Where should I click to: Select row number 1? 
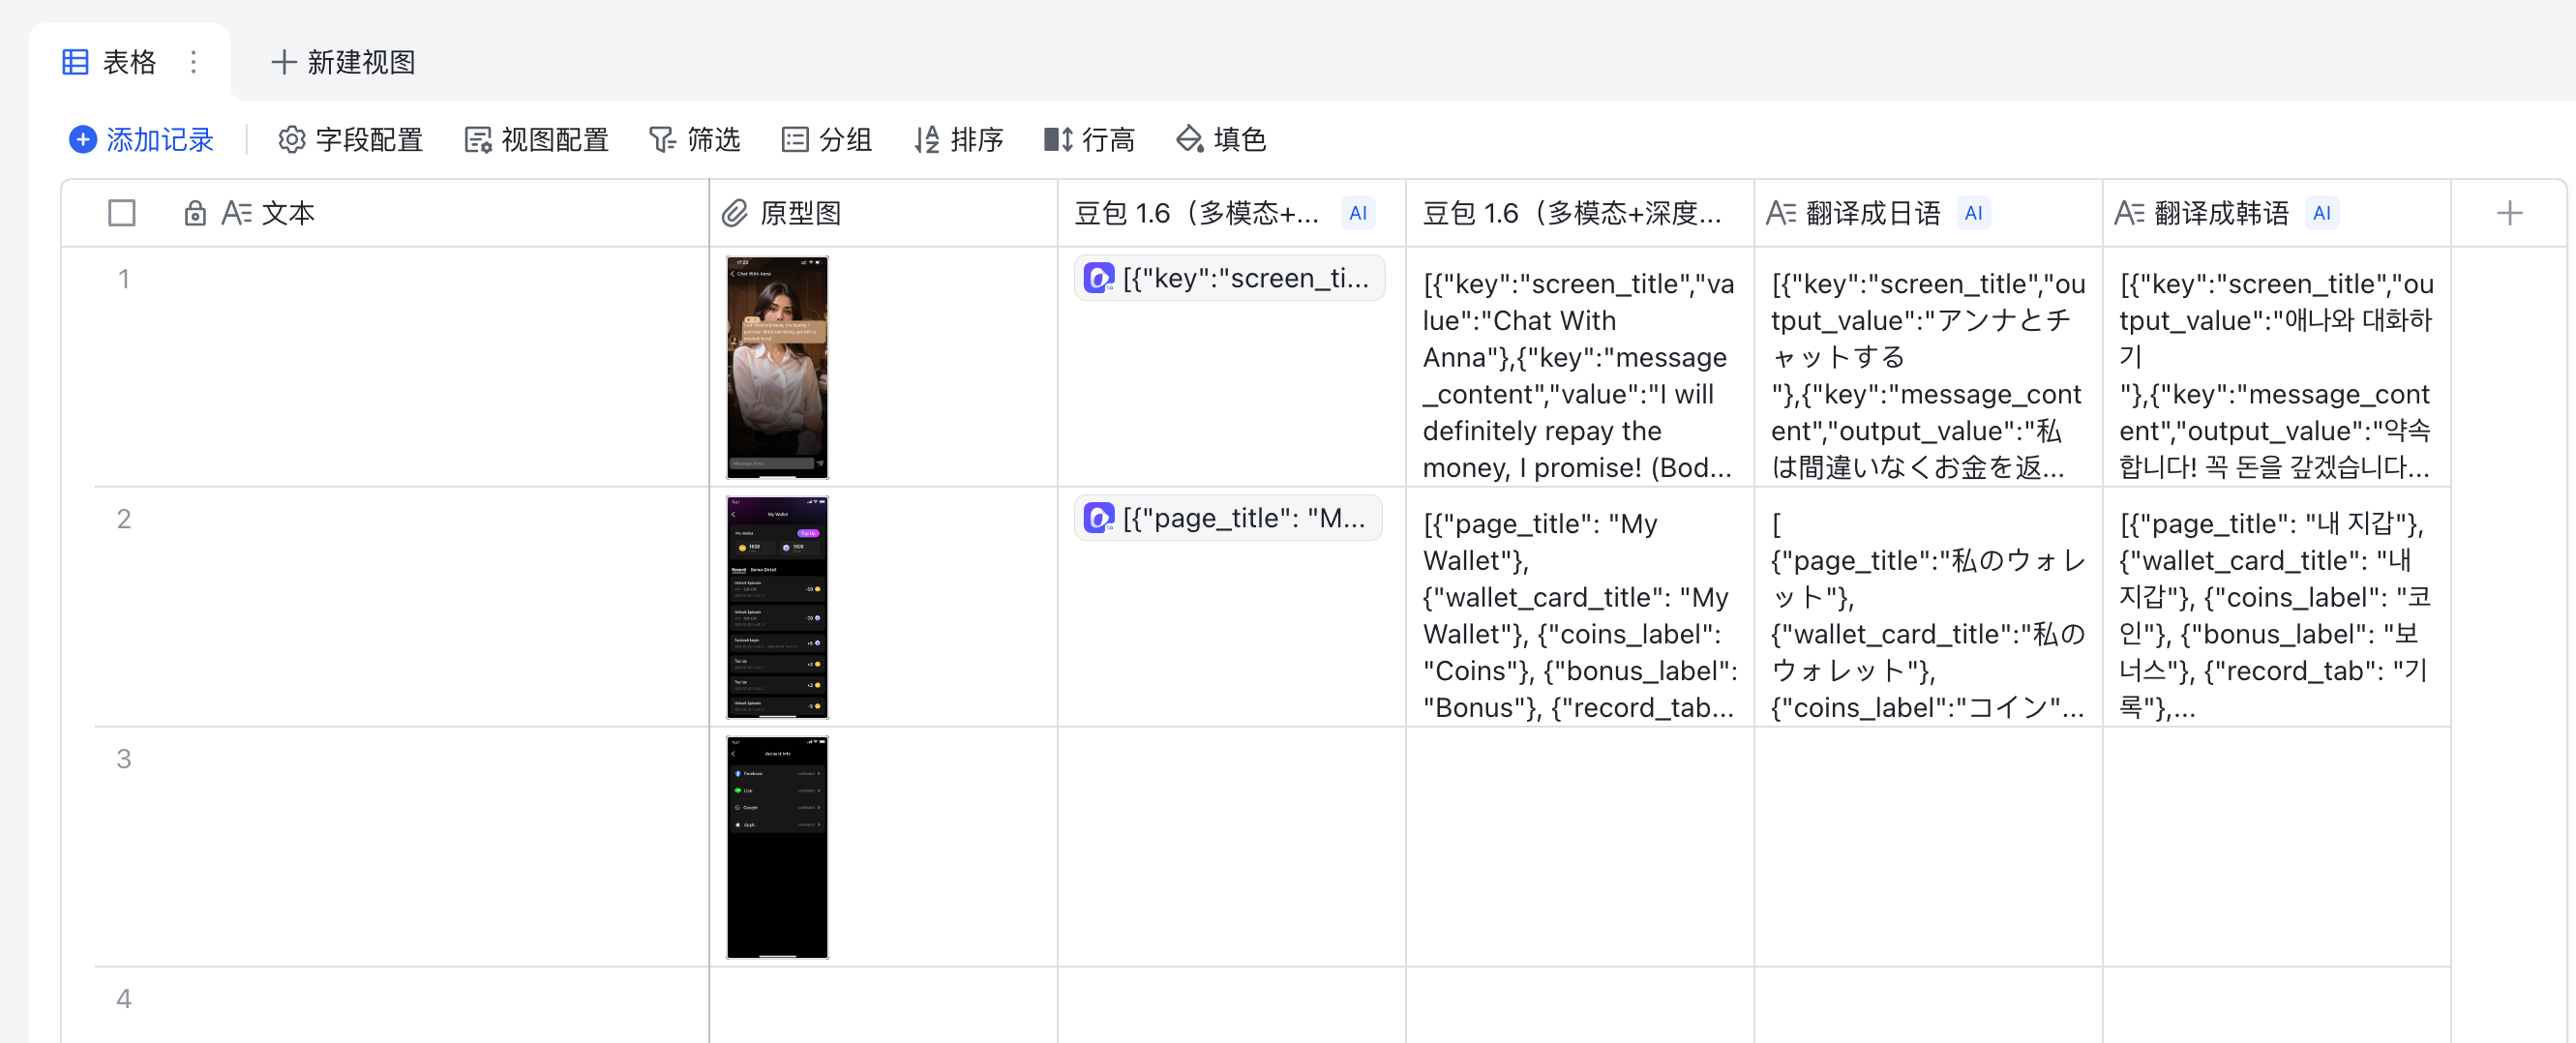pos(124,279)
